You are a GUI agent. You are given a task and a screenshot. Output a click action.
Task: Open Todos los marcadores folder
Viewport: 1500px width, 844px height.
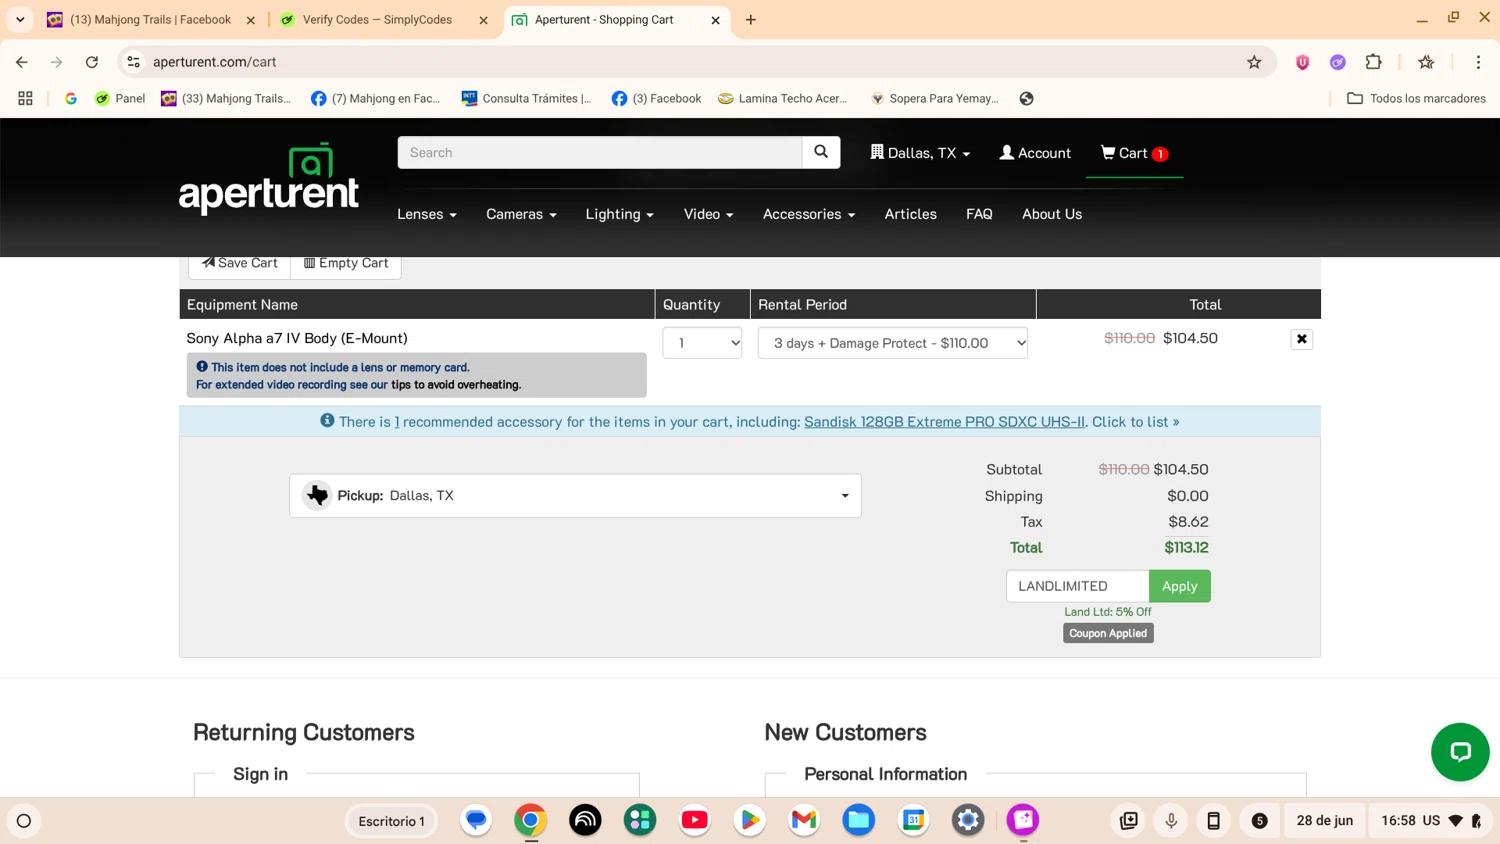coord(1416,98)
